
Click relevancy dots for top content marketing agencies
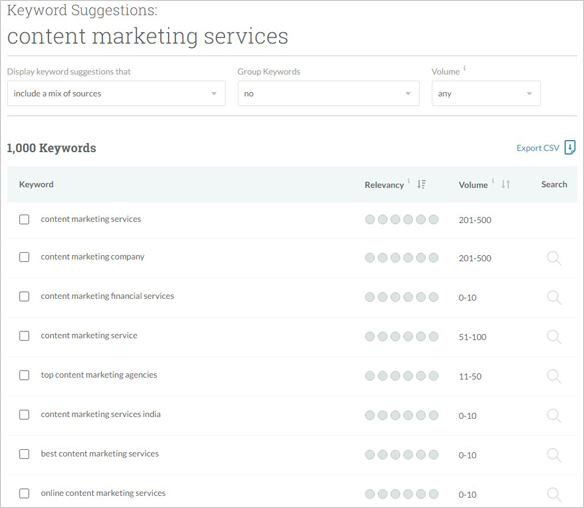(x=402, y=376)
